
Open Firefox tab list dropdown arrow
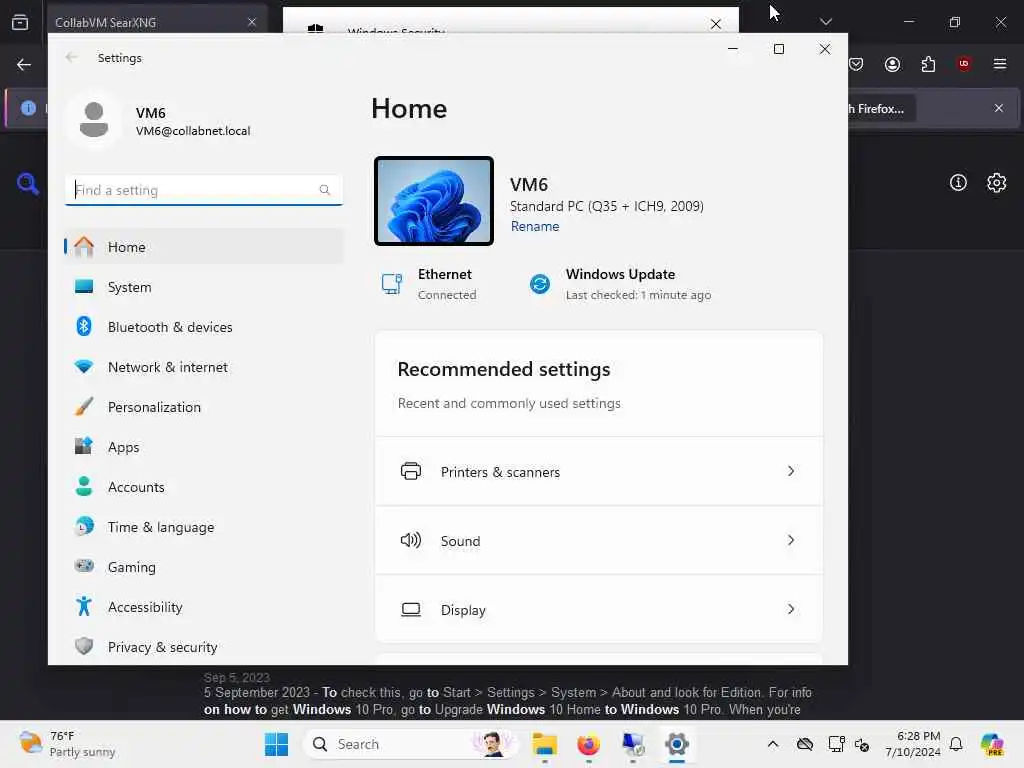[826, 22]
